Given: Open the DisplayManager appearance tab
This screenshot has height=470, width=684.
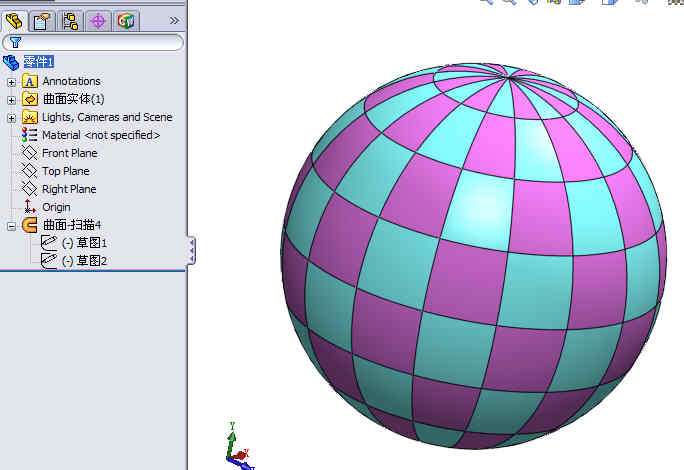Looking at the screenshot, I should tap(126, 21).
